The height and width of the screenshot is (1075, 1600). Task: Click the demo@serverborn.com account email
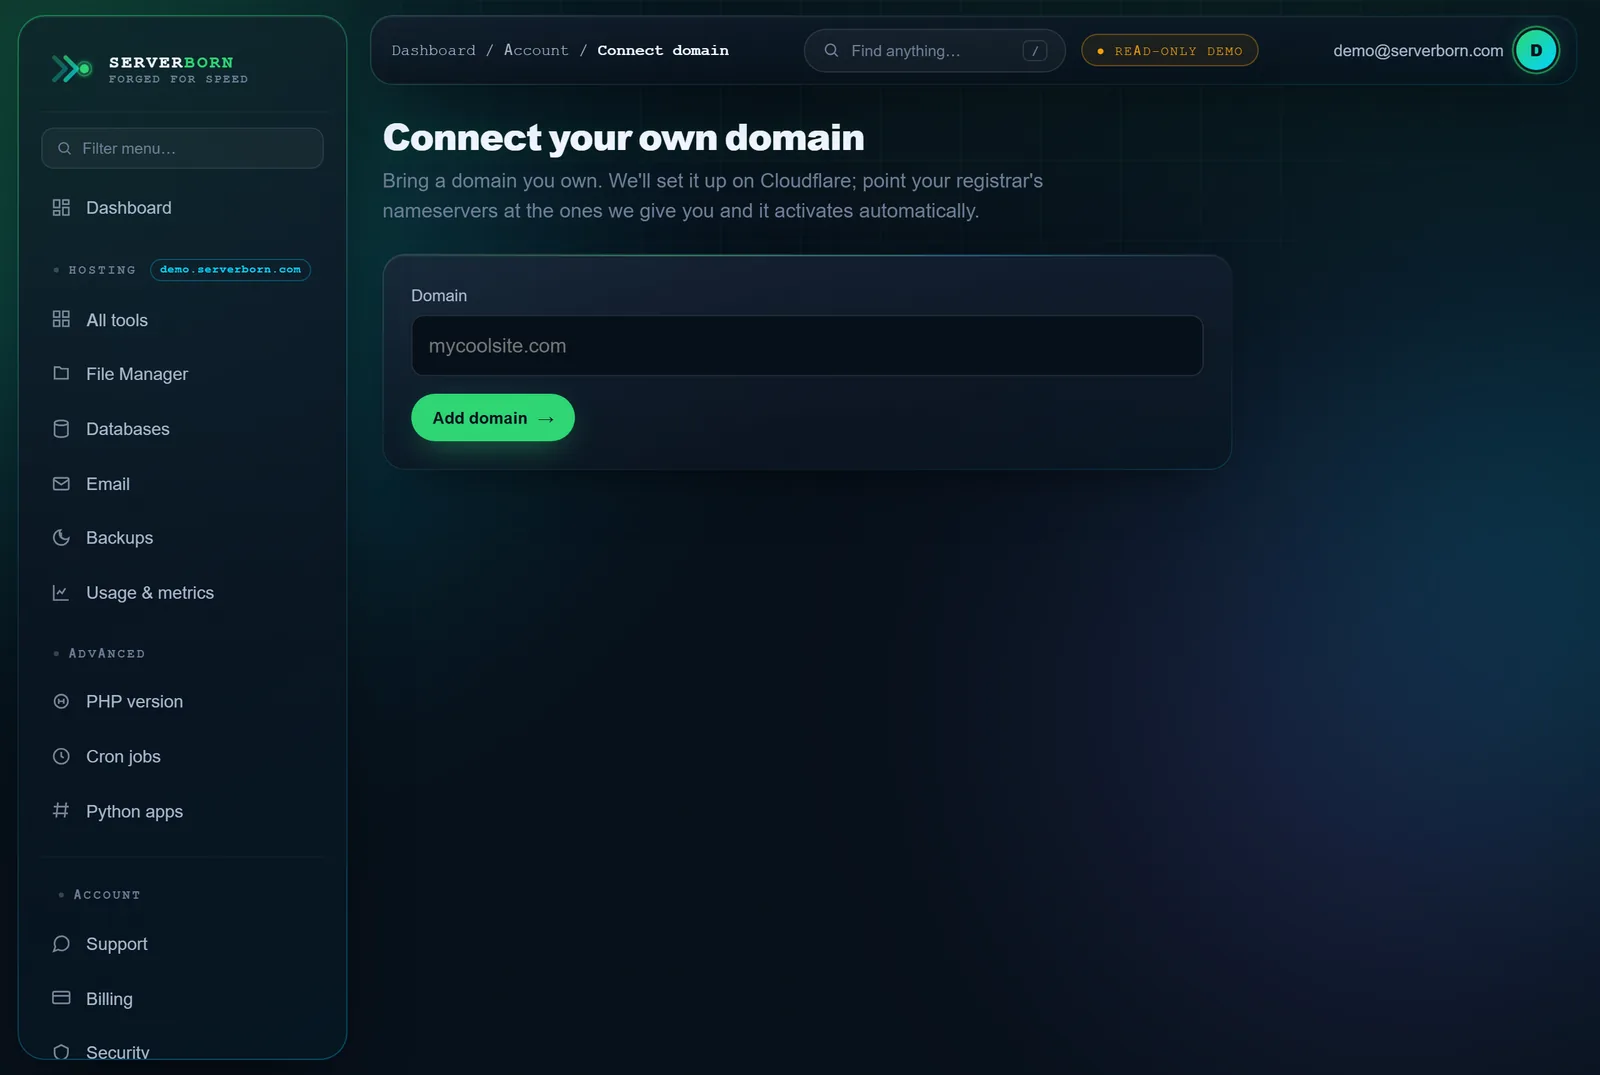pos(1418,50)
